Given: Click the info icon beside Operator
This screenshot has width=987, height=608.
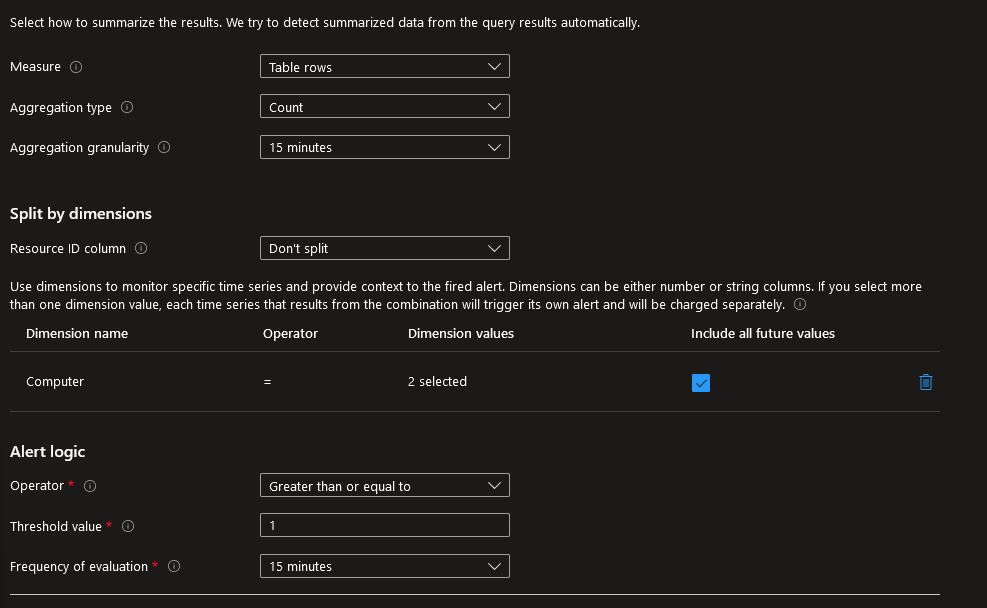Looking at the screenshot, I should pos(90,486).
